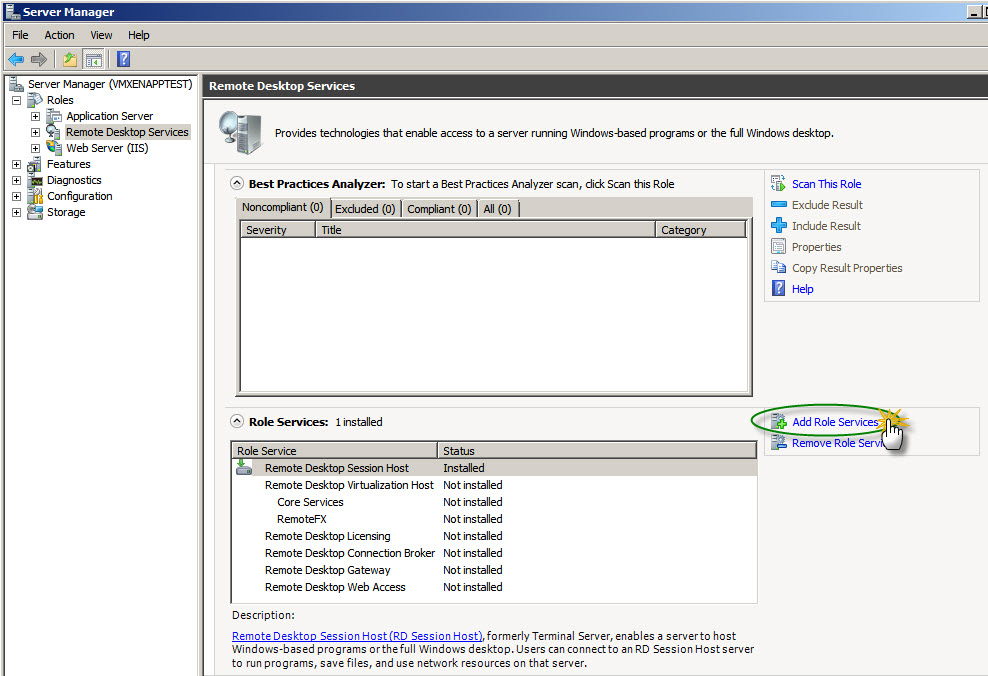This screenshot has width=988, height=676.
Task: Click the Remote Desktop Services role icon
Action: 55,132
